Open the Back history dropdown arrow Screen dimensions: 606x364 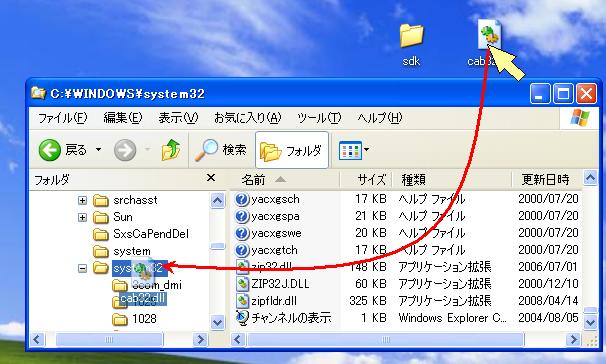point(99,150)
